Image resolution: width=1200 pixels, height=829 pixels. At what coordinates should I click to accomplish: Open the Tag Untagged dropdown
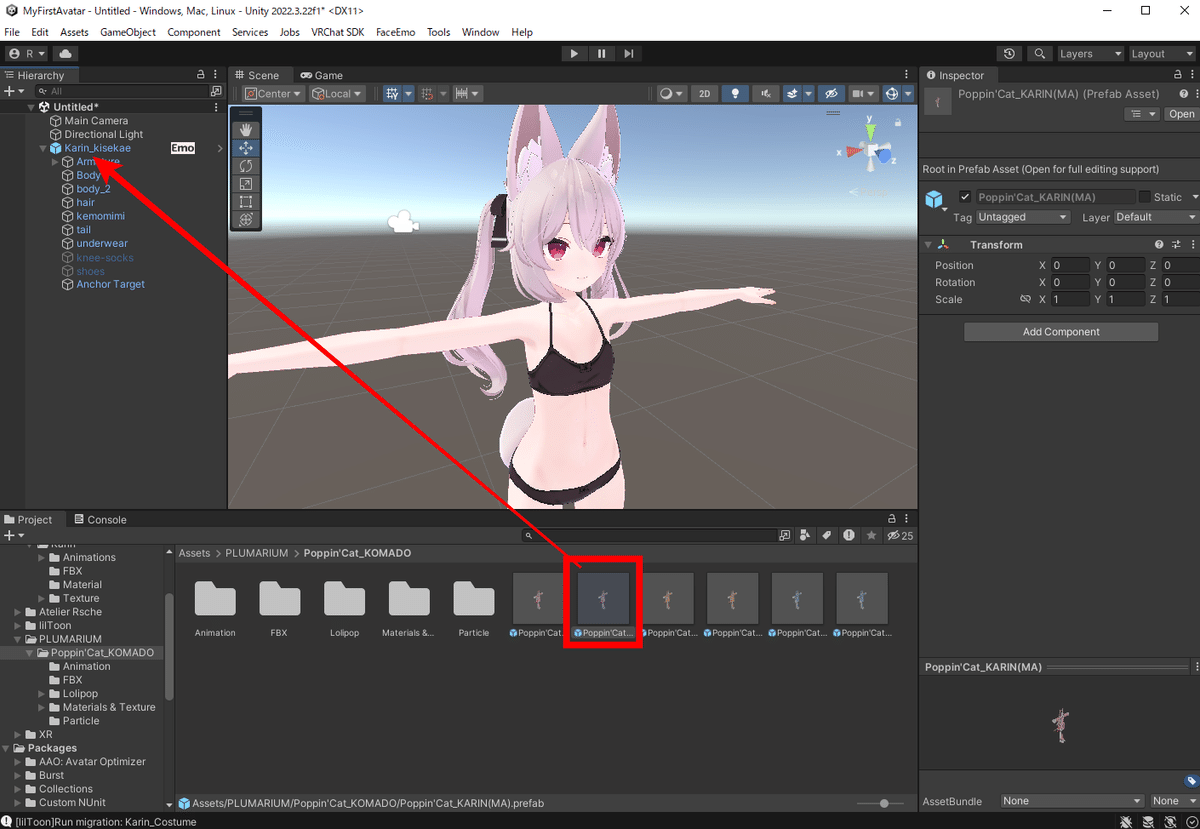(x=1023, y=217)
